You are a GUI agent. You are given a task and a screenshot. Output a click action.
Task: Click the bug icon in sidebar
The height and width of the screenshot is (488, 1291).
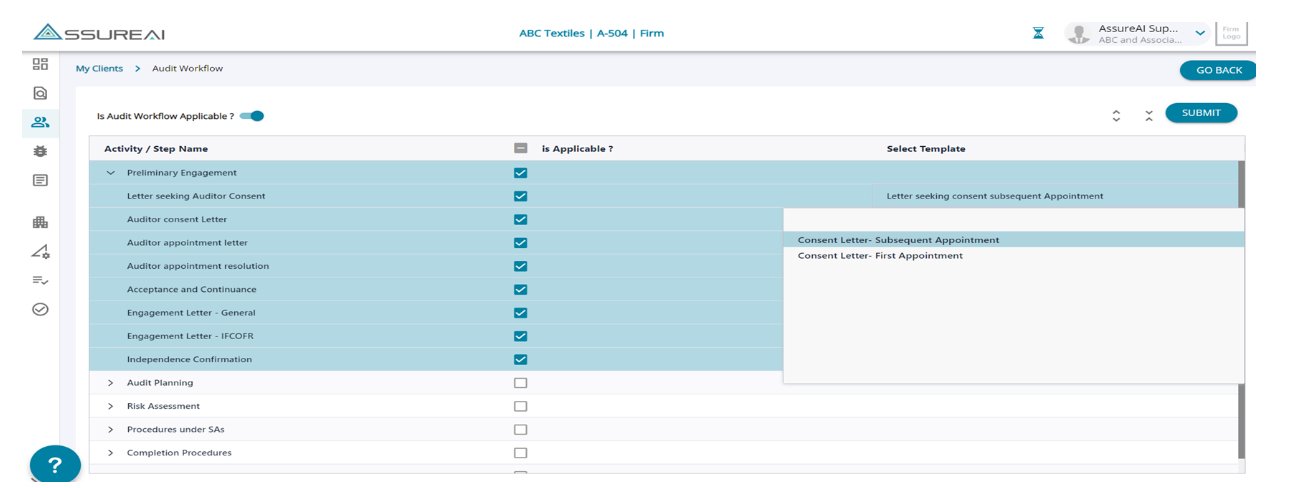click(x=40, y=151)
